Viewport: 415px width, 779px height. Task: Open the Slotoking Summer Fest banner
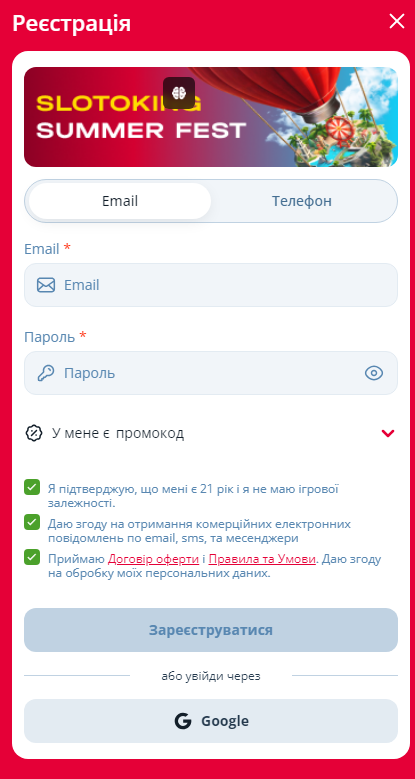[x=211, y=117]
